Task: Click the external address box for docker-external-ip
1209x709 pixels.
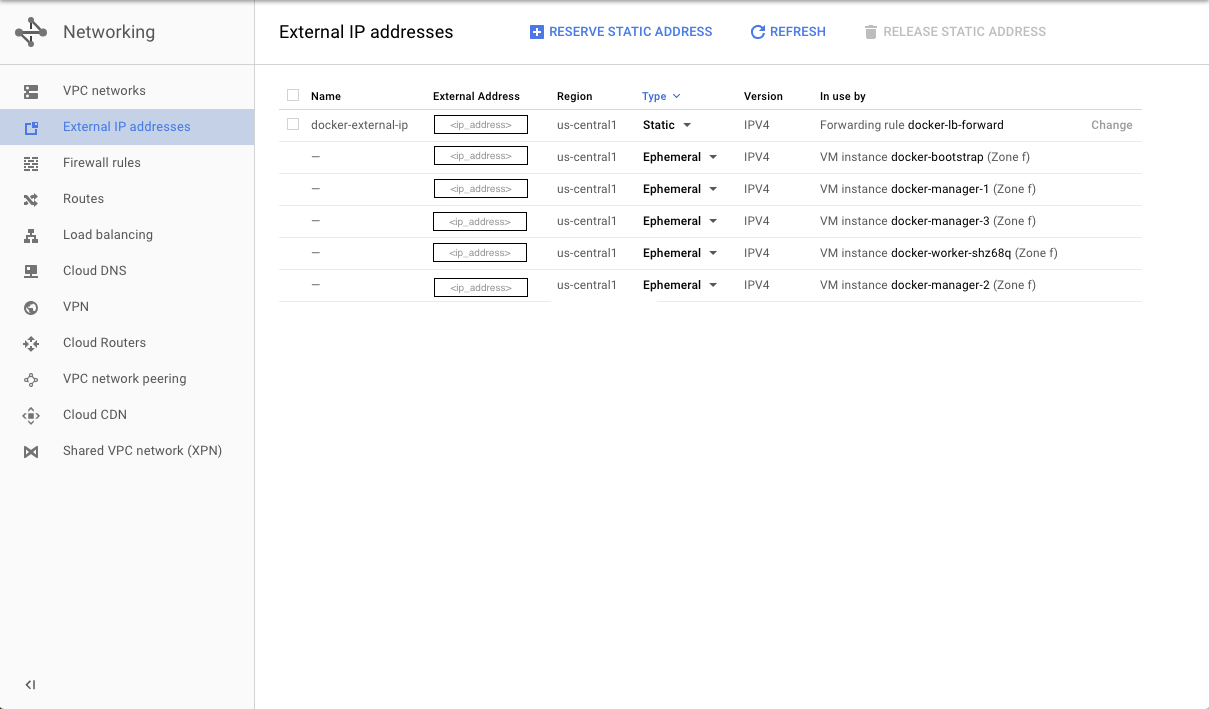Action: pos(481,125)
